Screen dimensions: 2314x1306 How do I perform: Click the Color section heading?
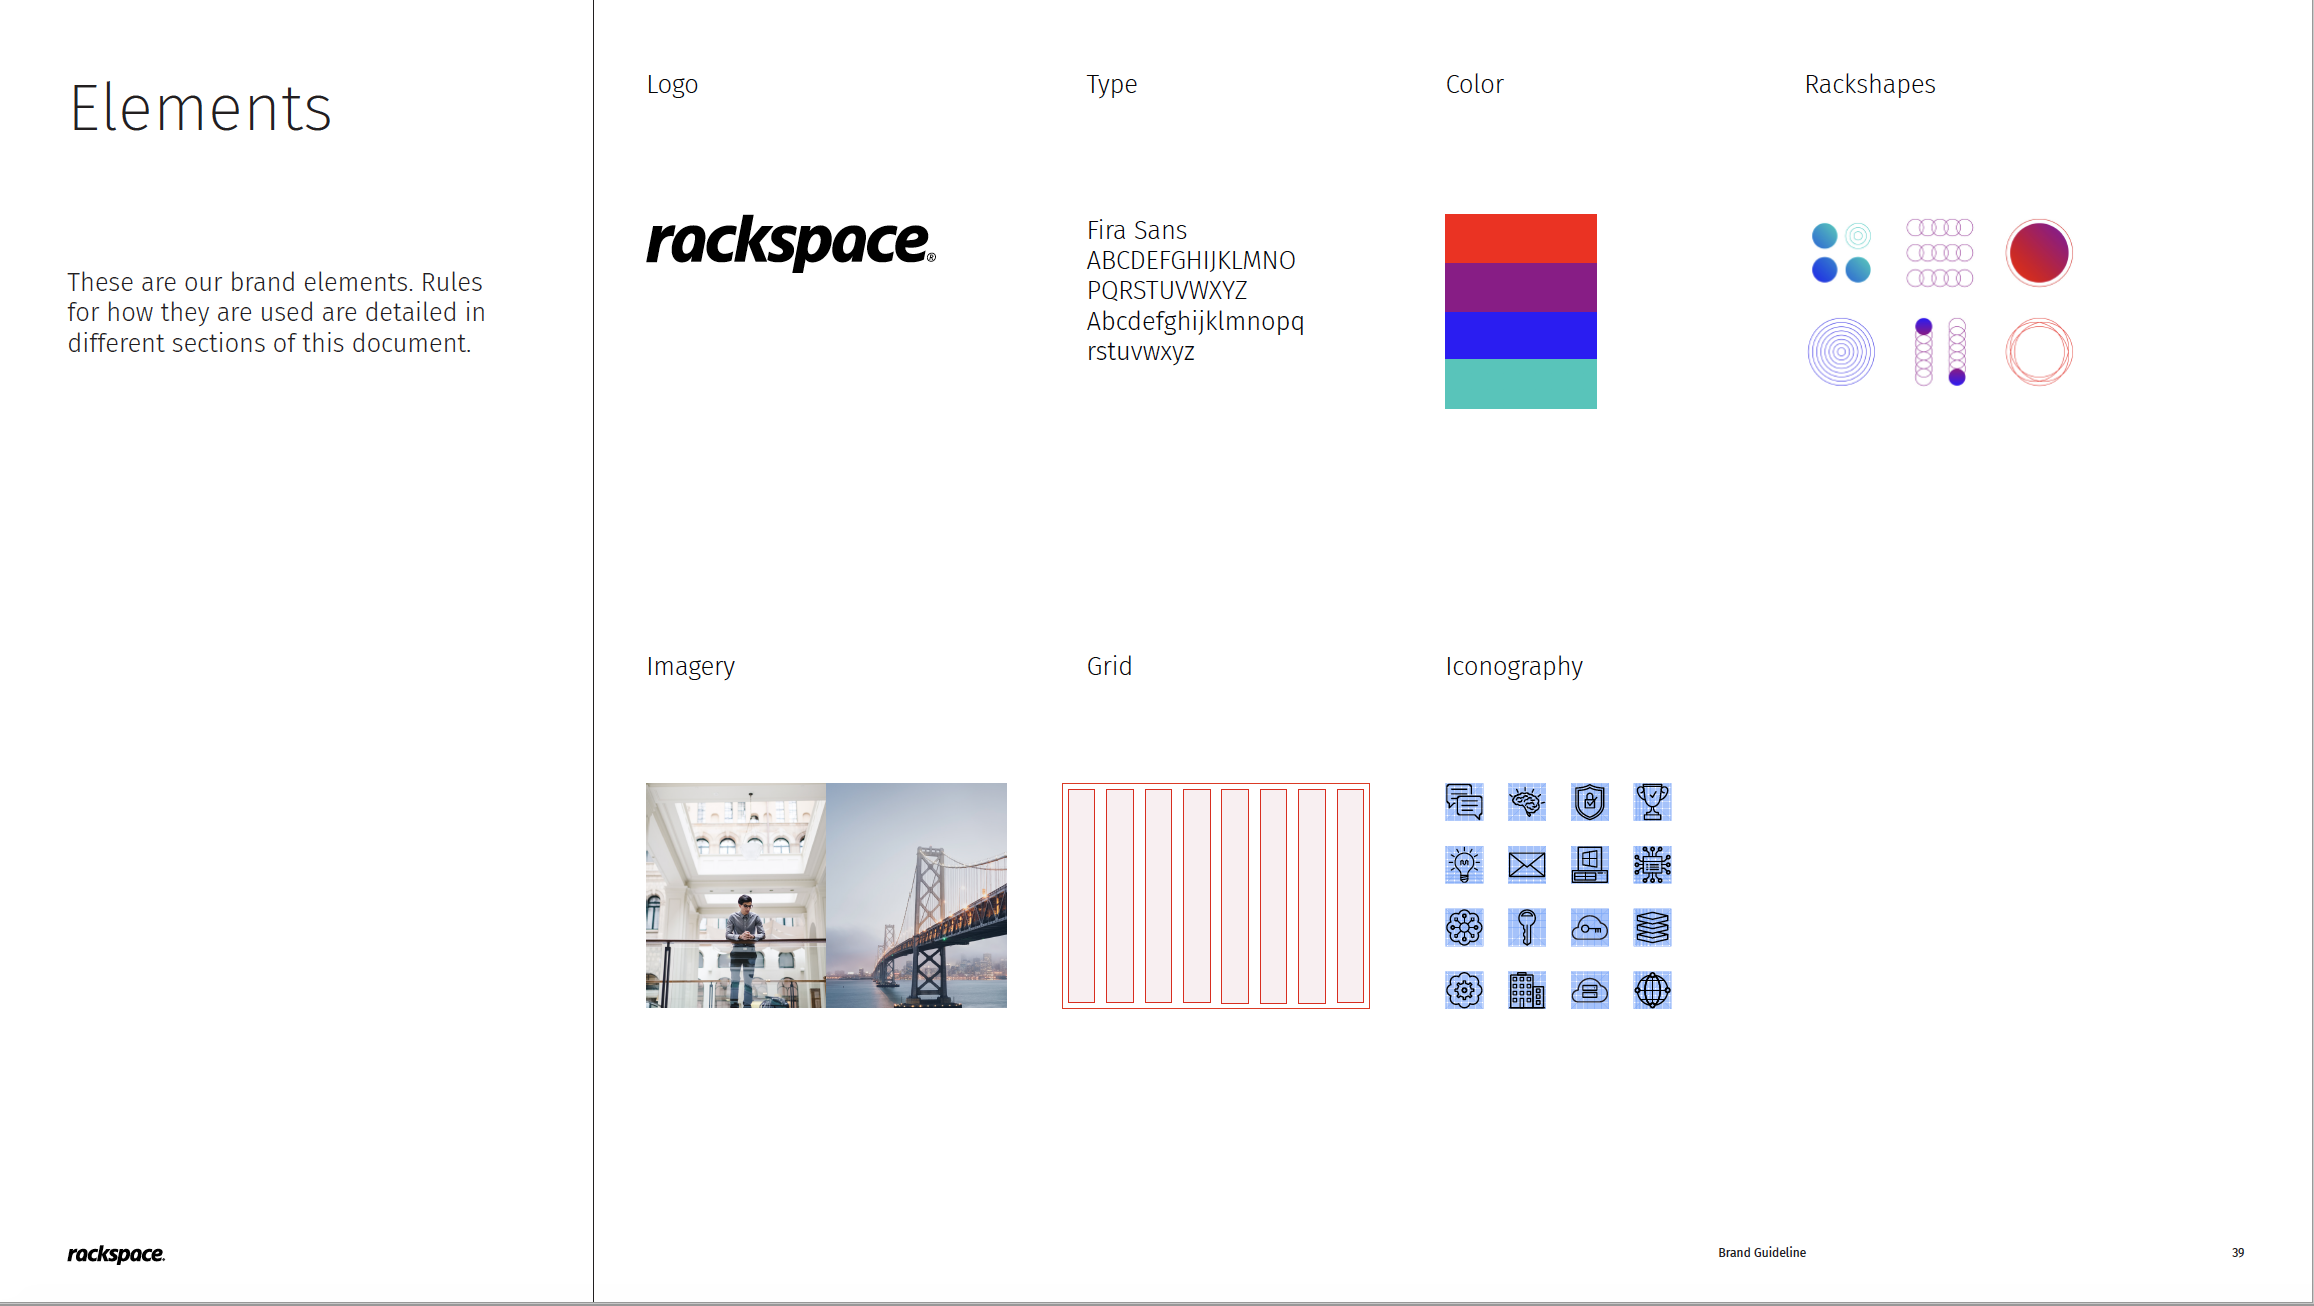pyautogui.click(x=1474, y=84)
